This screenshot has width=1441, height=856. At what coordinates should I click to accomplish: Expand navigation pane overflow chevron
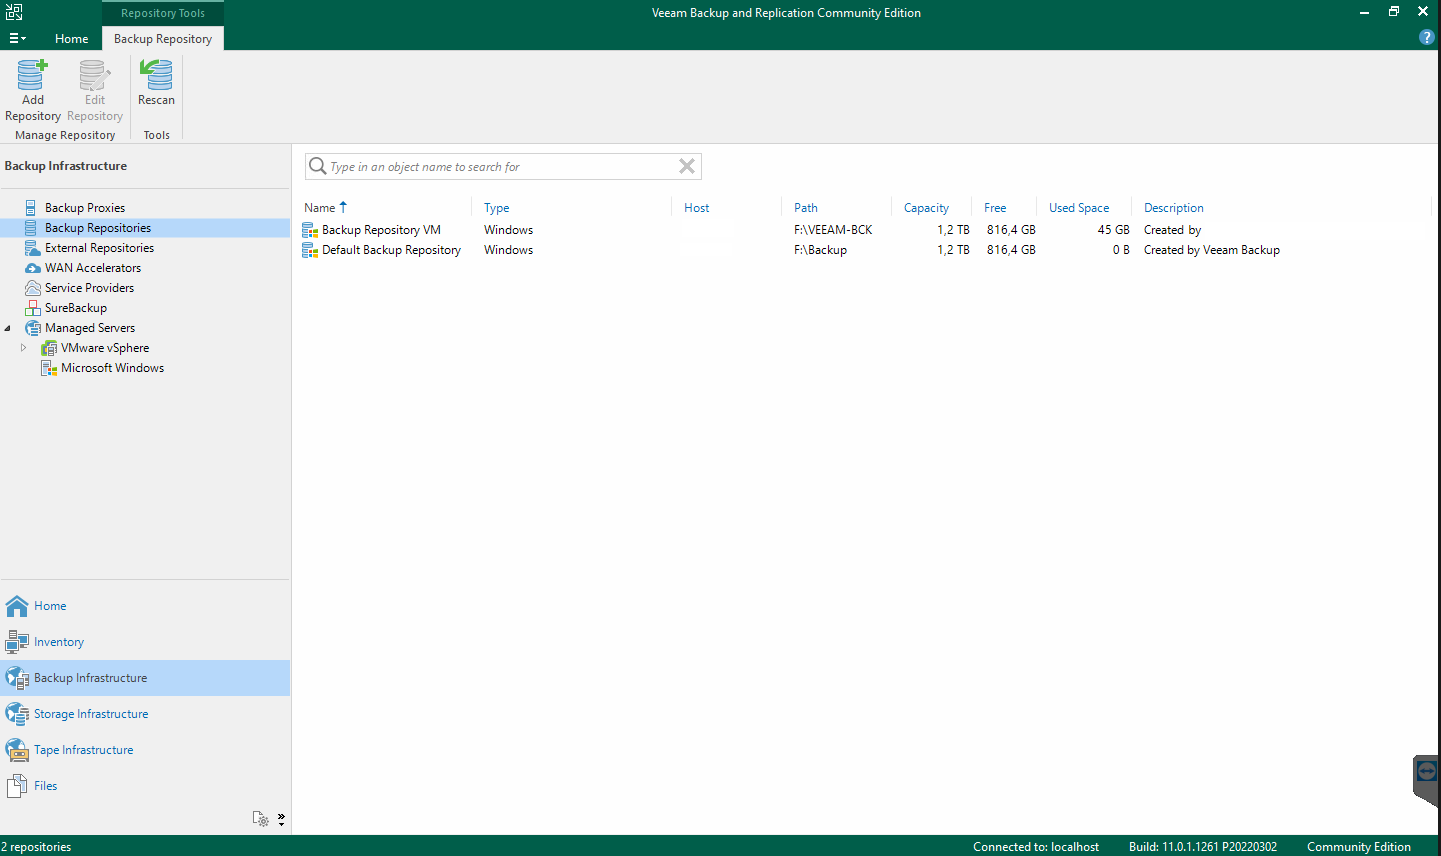click(281, 819)
